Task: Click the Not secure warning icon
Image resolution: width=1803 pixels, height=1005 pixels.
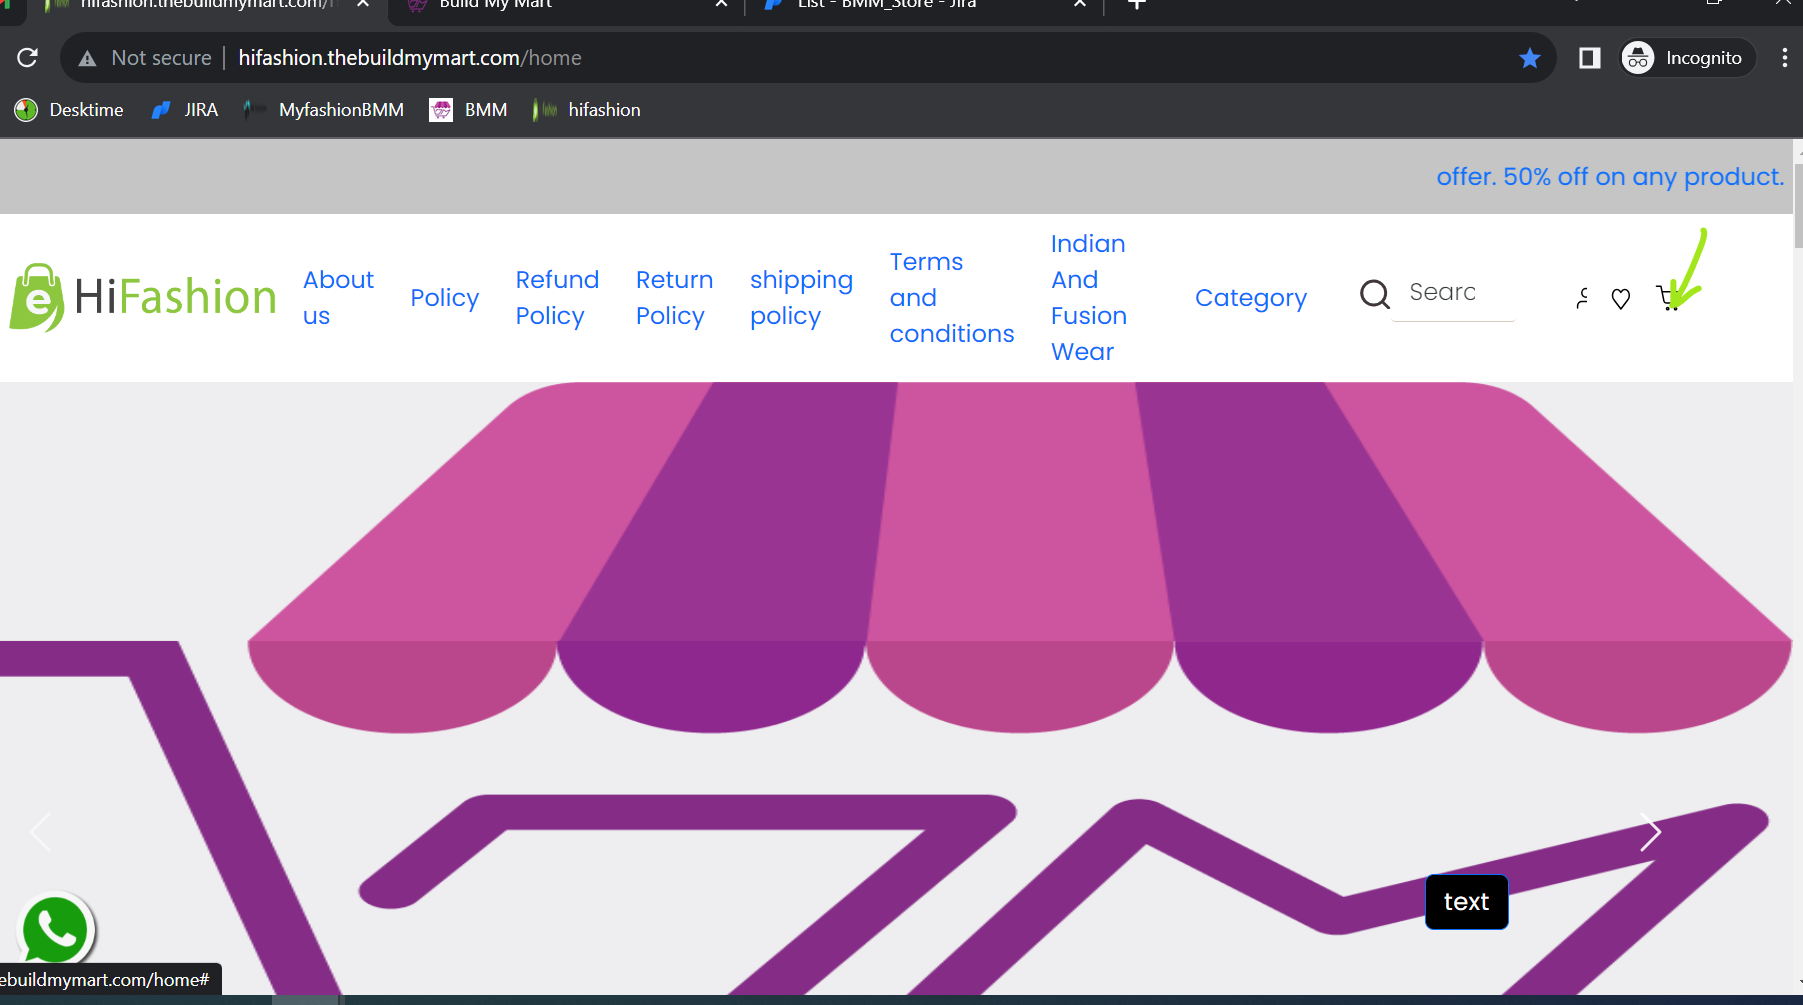Action: pos(88,58)
